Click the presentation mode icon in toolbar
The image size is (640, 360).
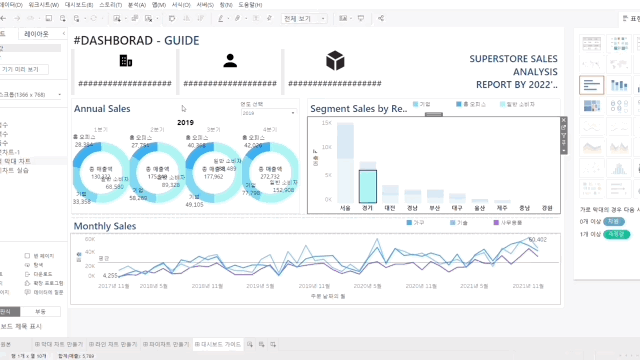361,18
